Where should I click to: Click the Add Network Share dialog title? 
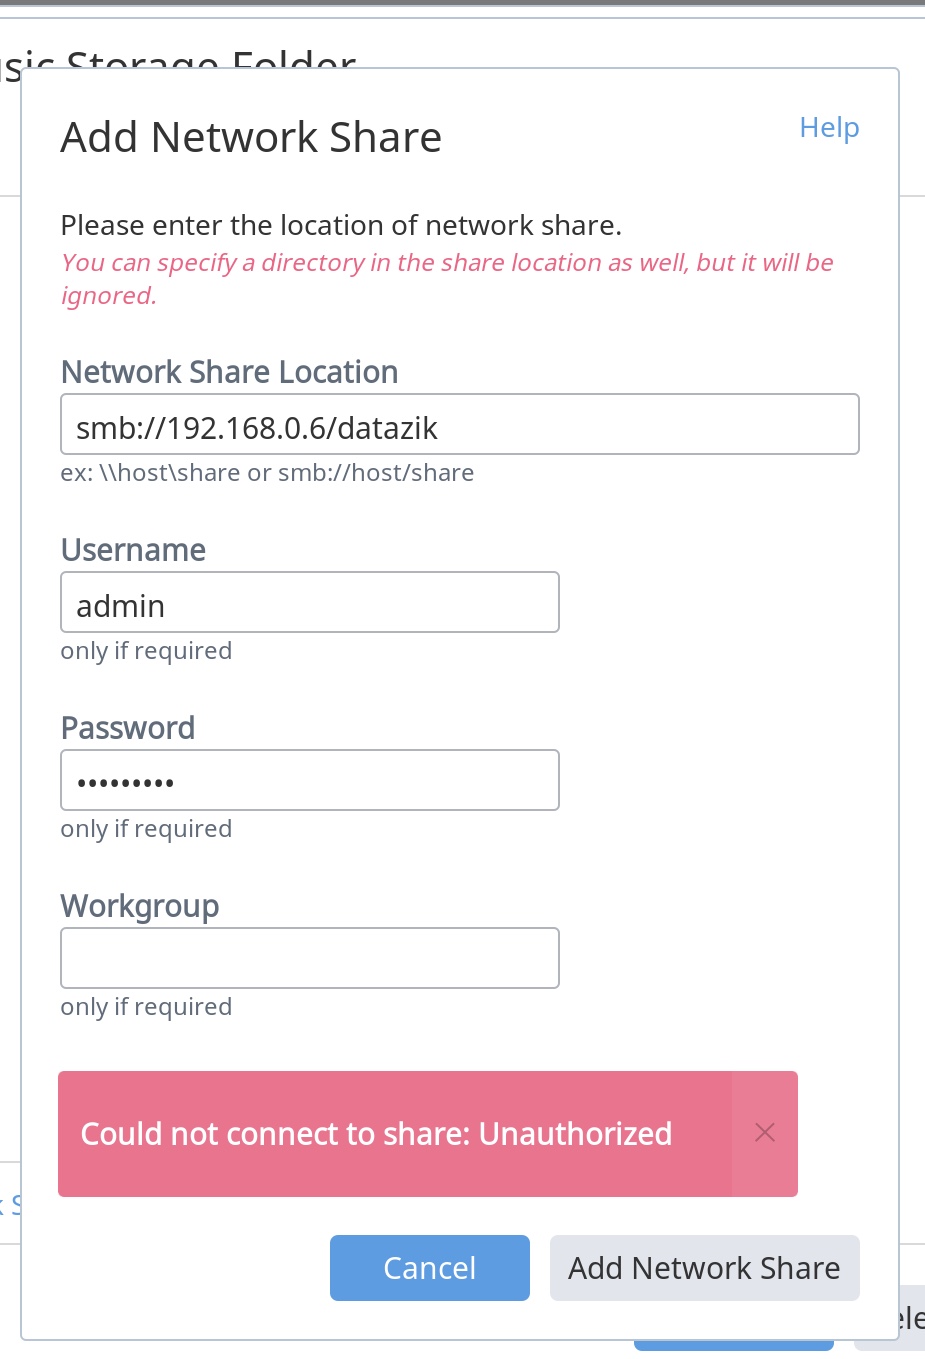pos(251,137)
